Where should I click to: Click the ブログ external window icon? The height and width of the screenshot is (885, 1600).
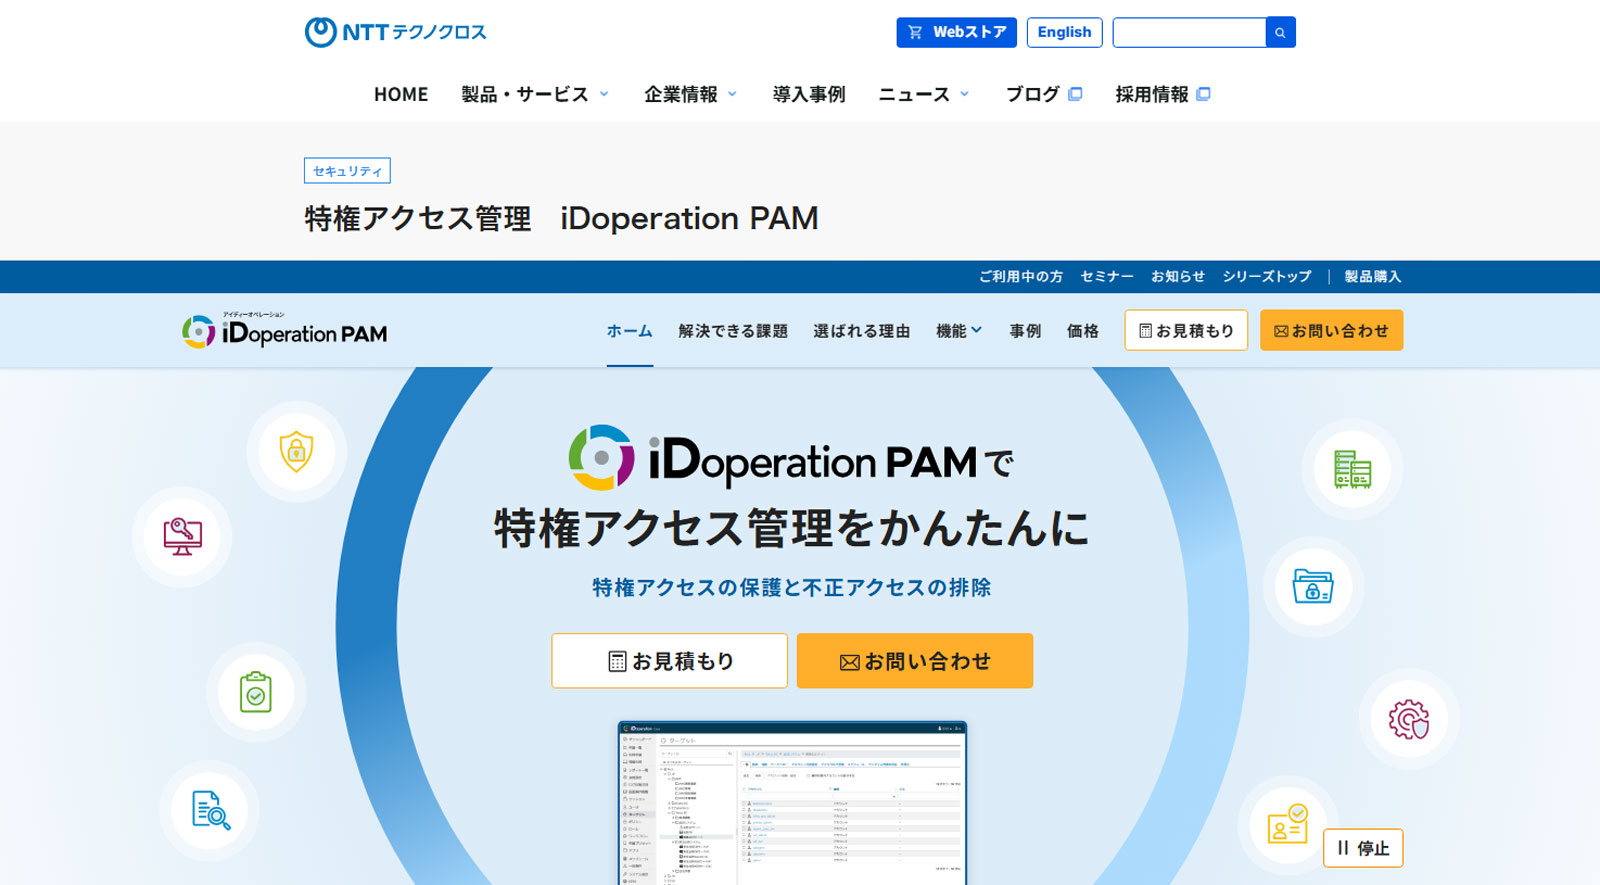pyautogui.click(x=1075, y=94)
